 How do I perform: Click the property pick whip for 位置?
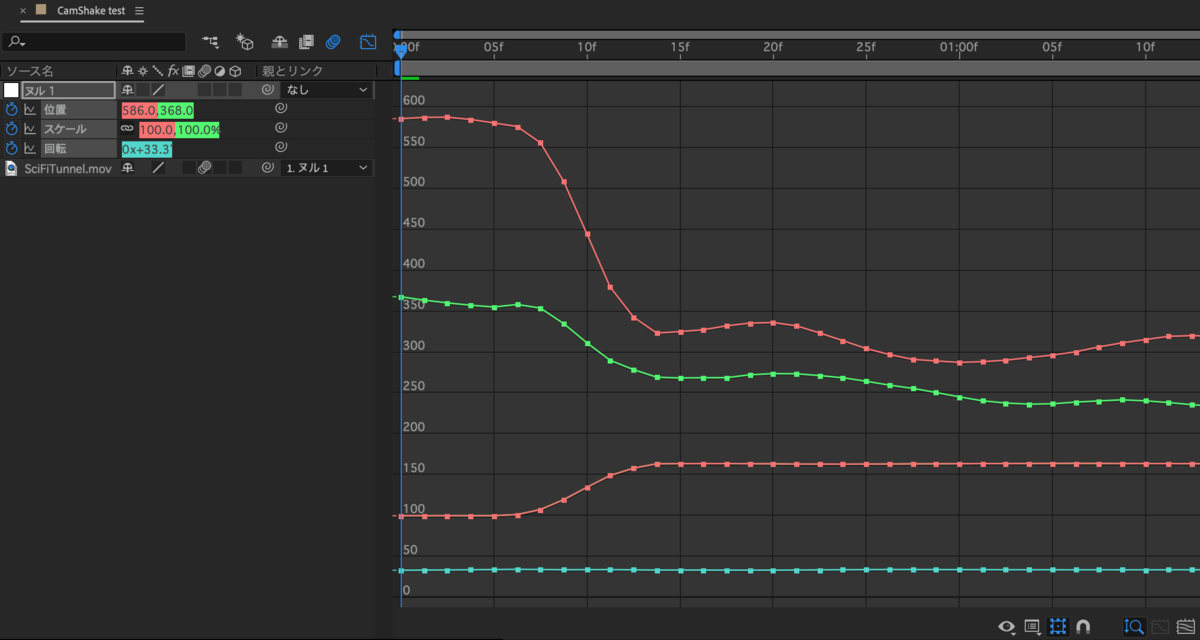click(281, 109)
